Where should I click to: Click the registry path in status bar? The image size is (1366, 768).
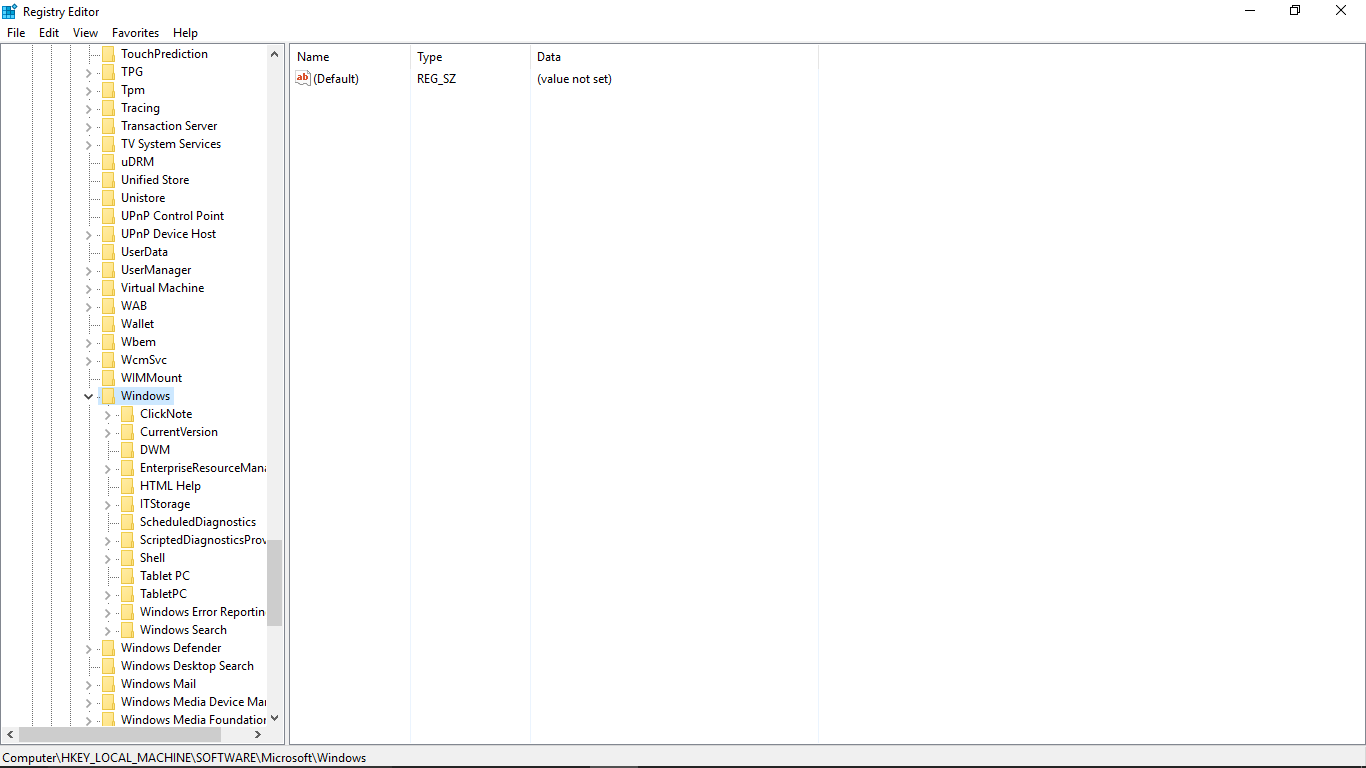(x=185, y=758)
